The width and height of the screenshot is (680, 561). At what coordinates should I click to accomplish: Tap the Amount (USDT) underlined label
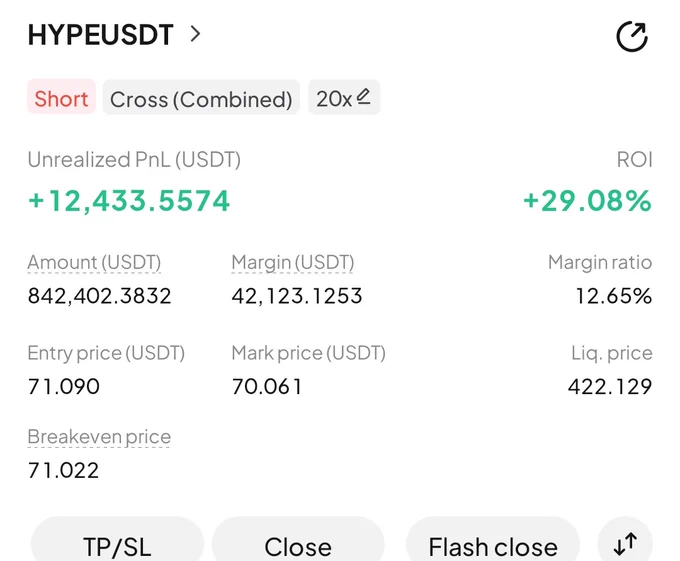[94, 263]
